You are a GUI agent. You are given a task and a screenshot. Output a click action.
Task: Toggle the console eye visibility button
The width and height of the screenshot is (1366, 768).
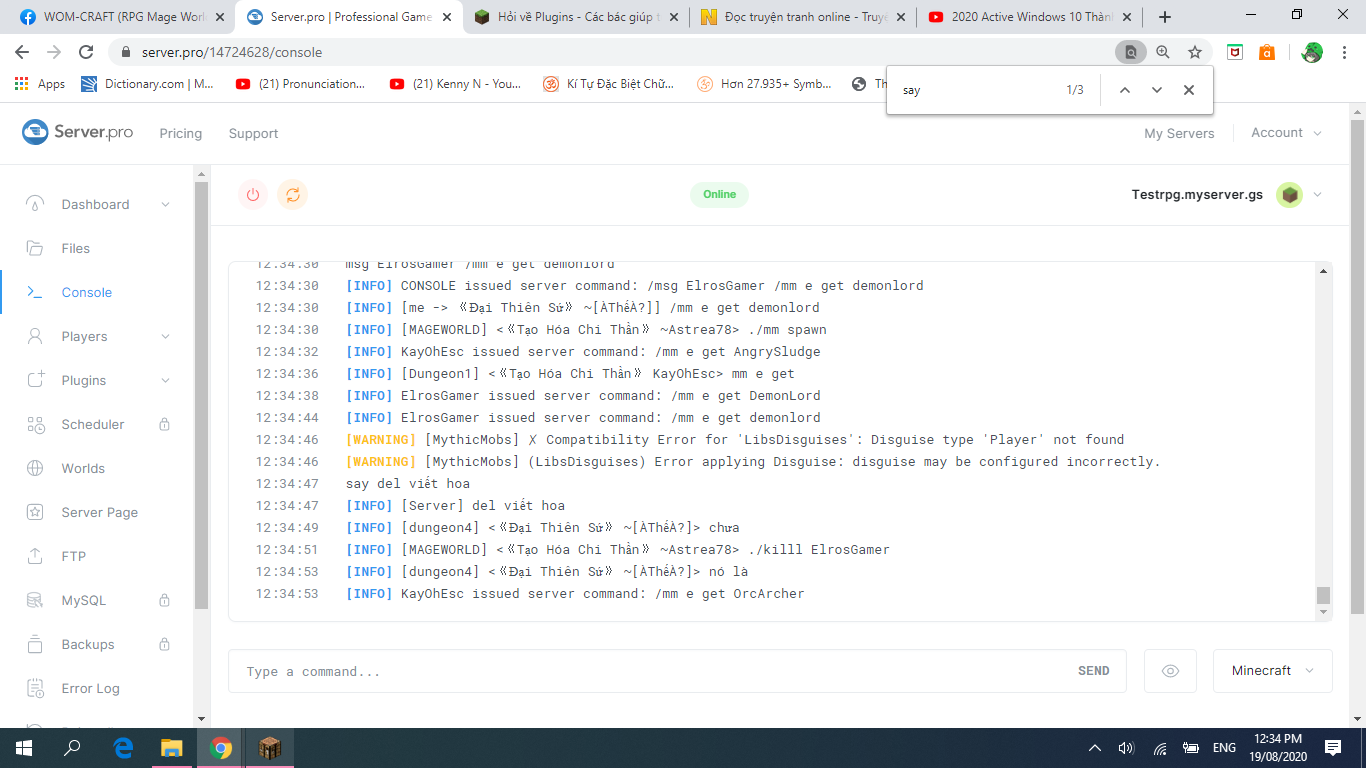(1170, 671)
